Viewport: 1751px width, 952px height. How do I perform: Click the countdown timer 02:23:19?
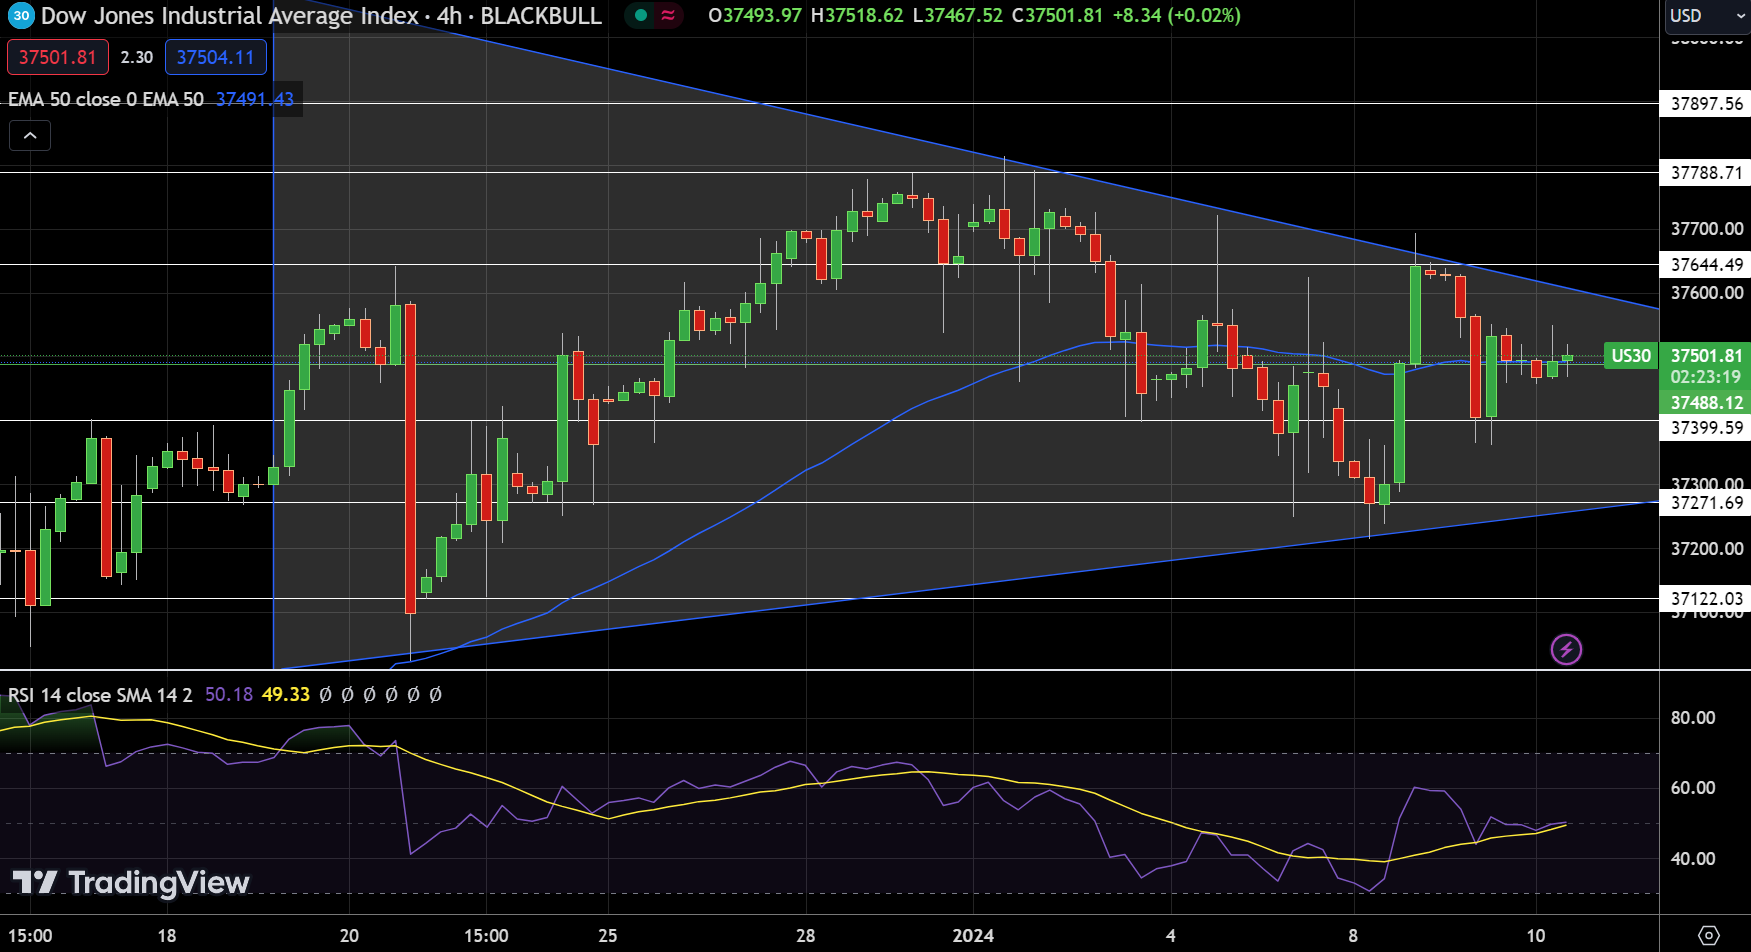(1706, 377)
